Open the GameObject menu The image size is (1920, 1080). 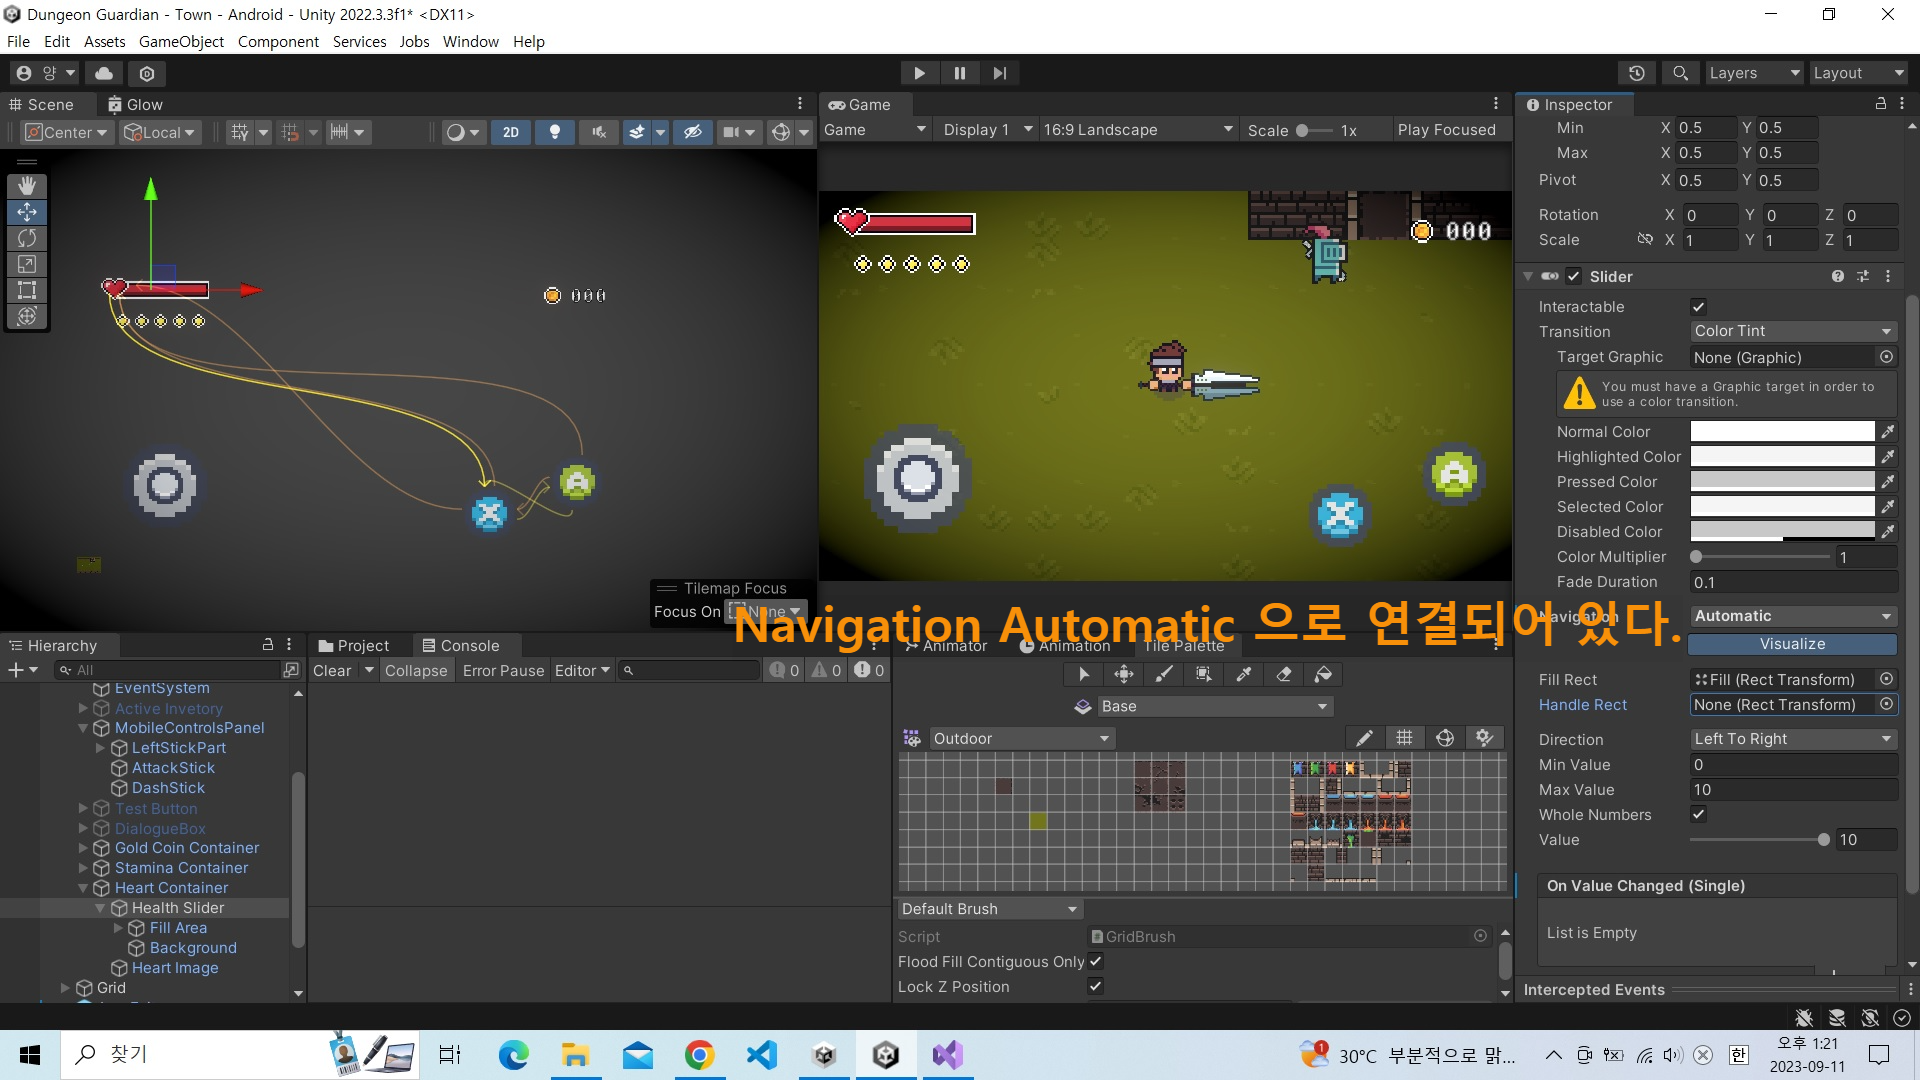[x=181, y=41]
